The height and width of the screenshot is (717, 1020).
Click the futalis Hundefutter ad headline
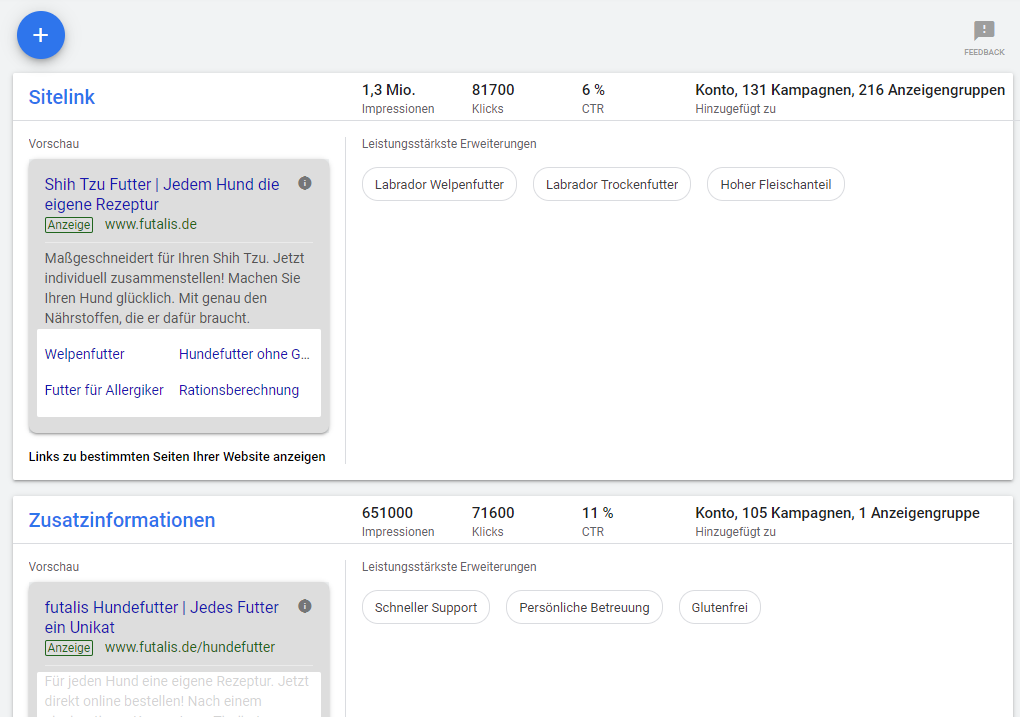[161, 617]
